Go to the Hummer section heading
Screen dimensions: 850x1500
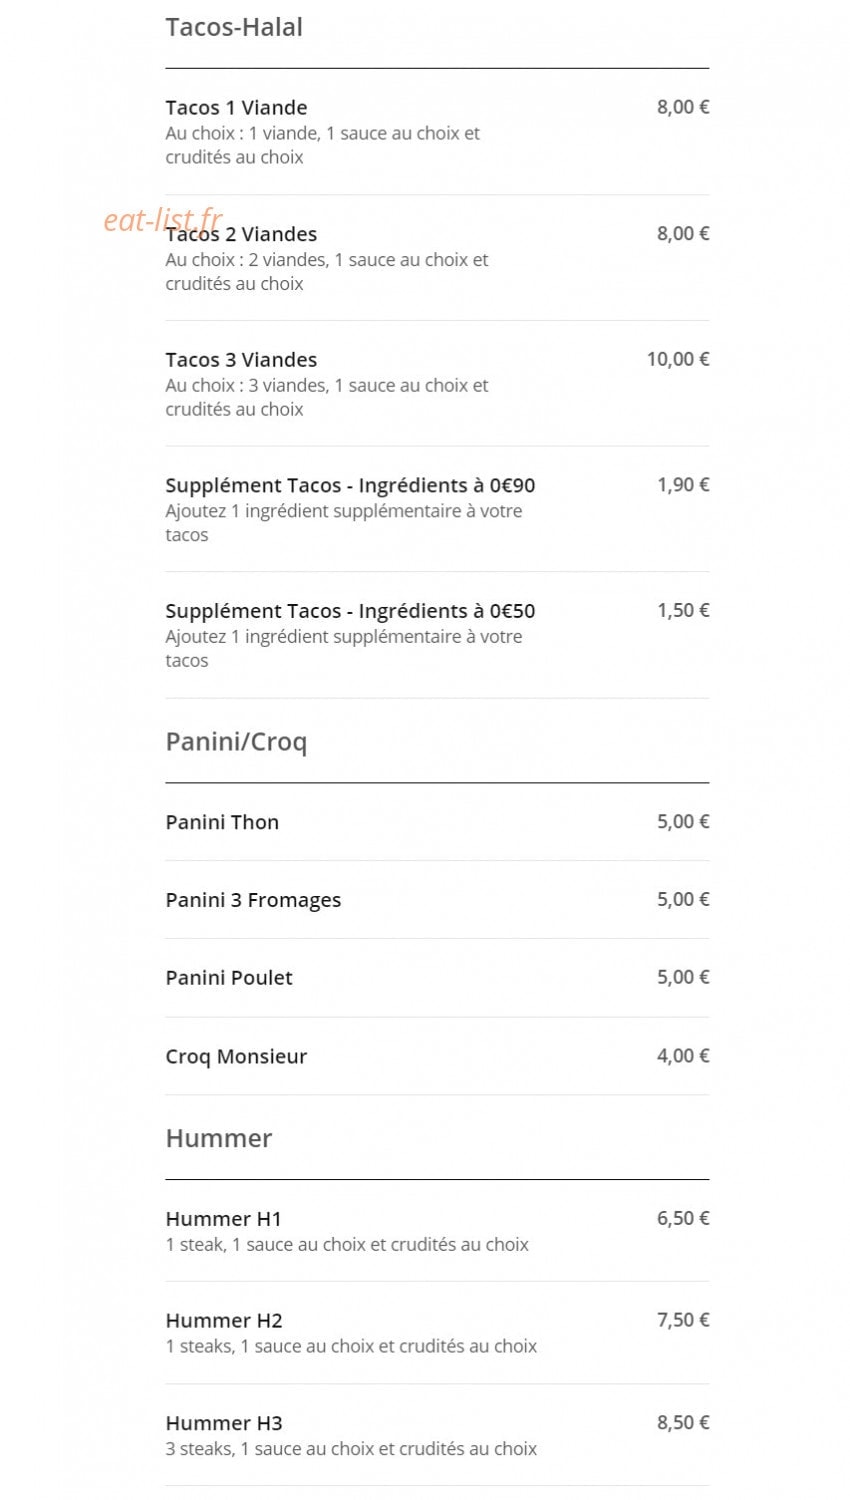219,1138
